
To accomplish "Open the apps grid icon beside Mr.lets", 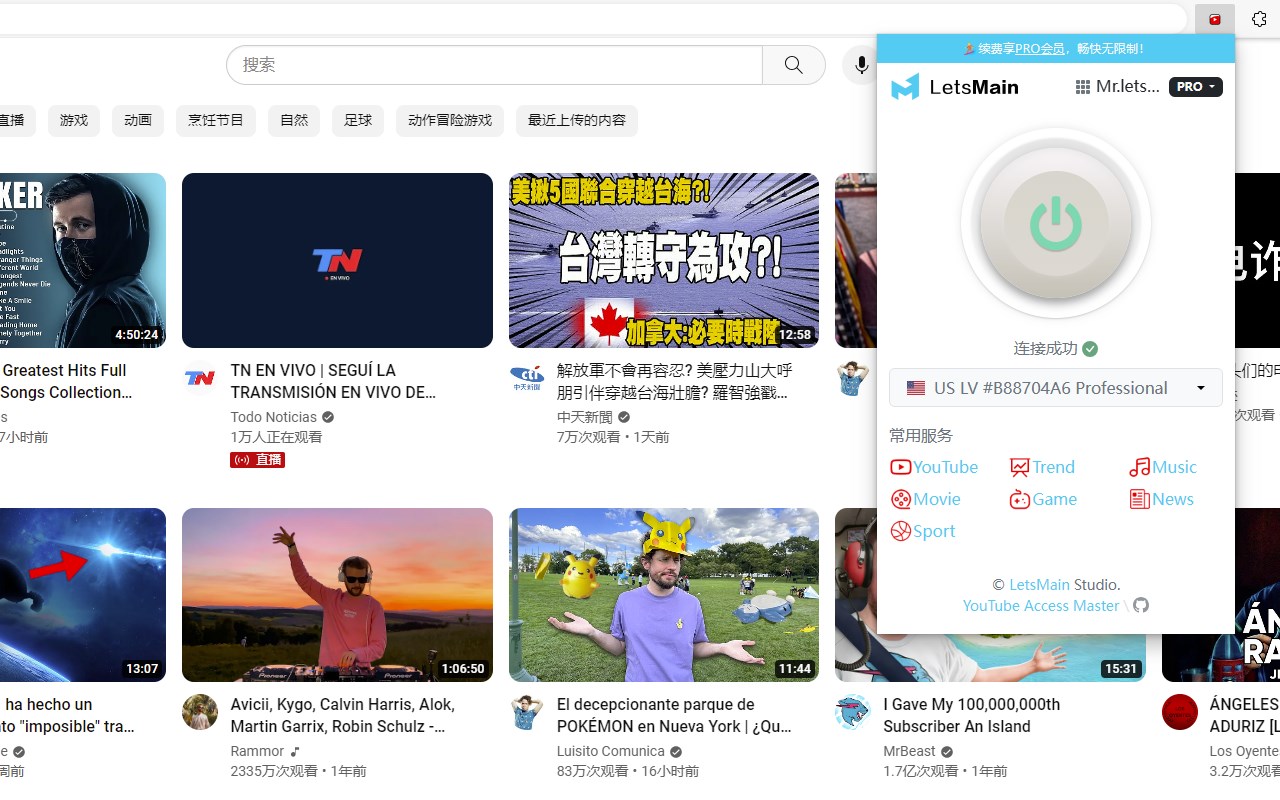I will point(1082,87).
